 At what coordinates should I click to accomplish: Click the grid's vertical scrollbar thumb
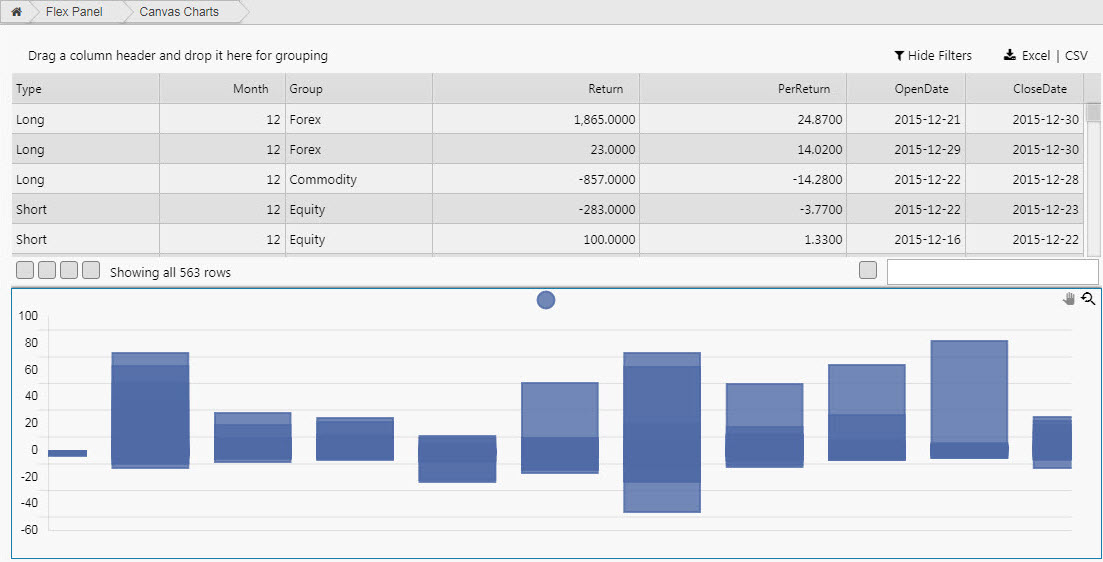1093,112
